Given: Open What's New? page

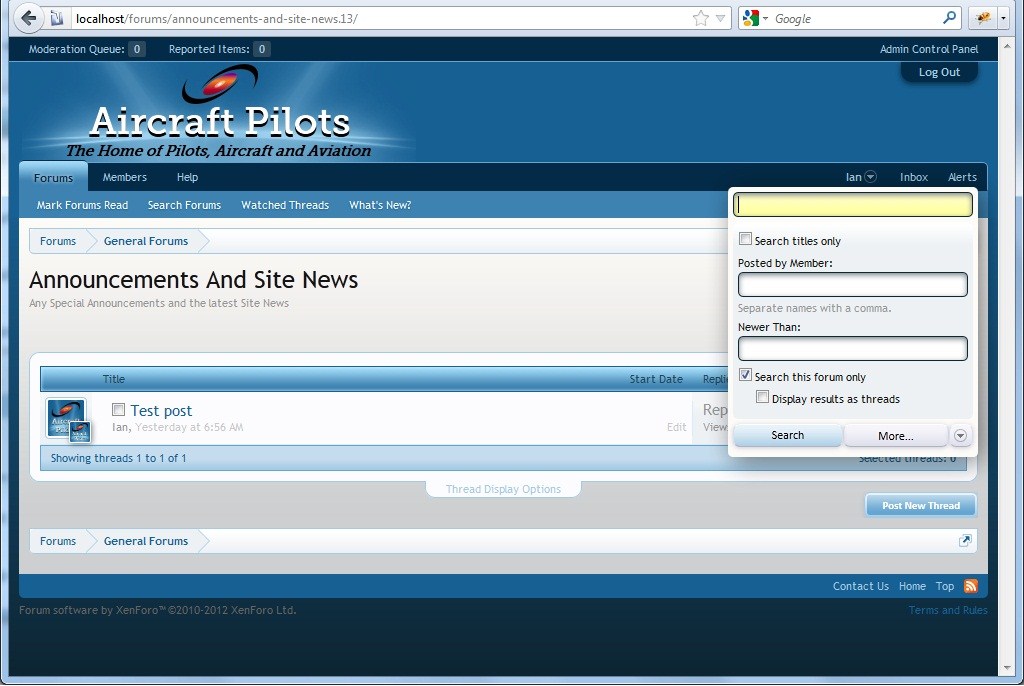Looking at the screenshot, I should click(x=380, y=205).
